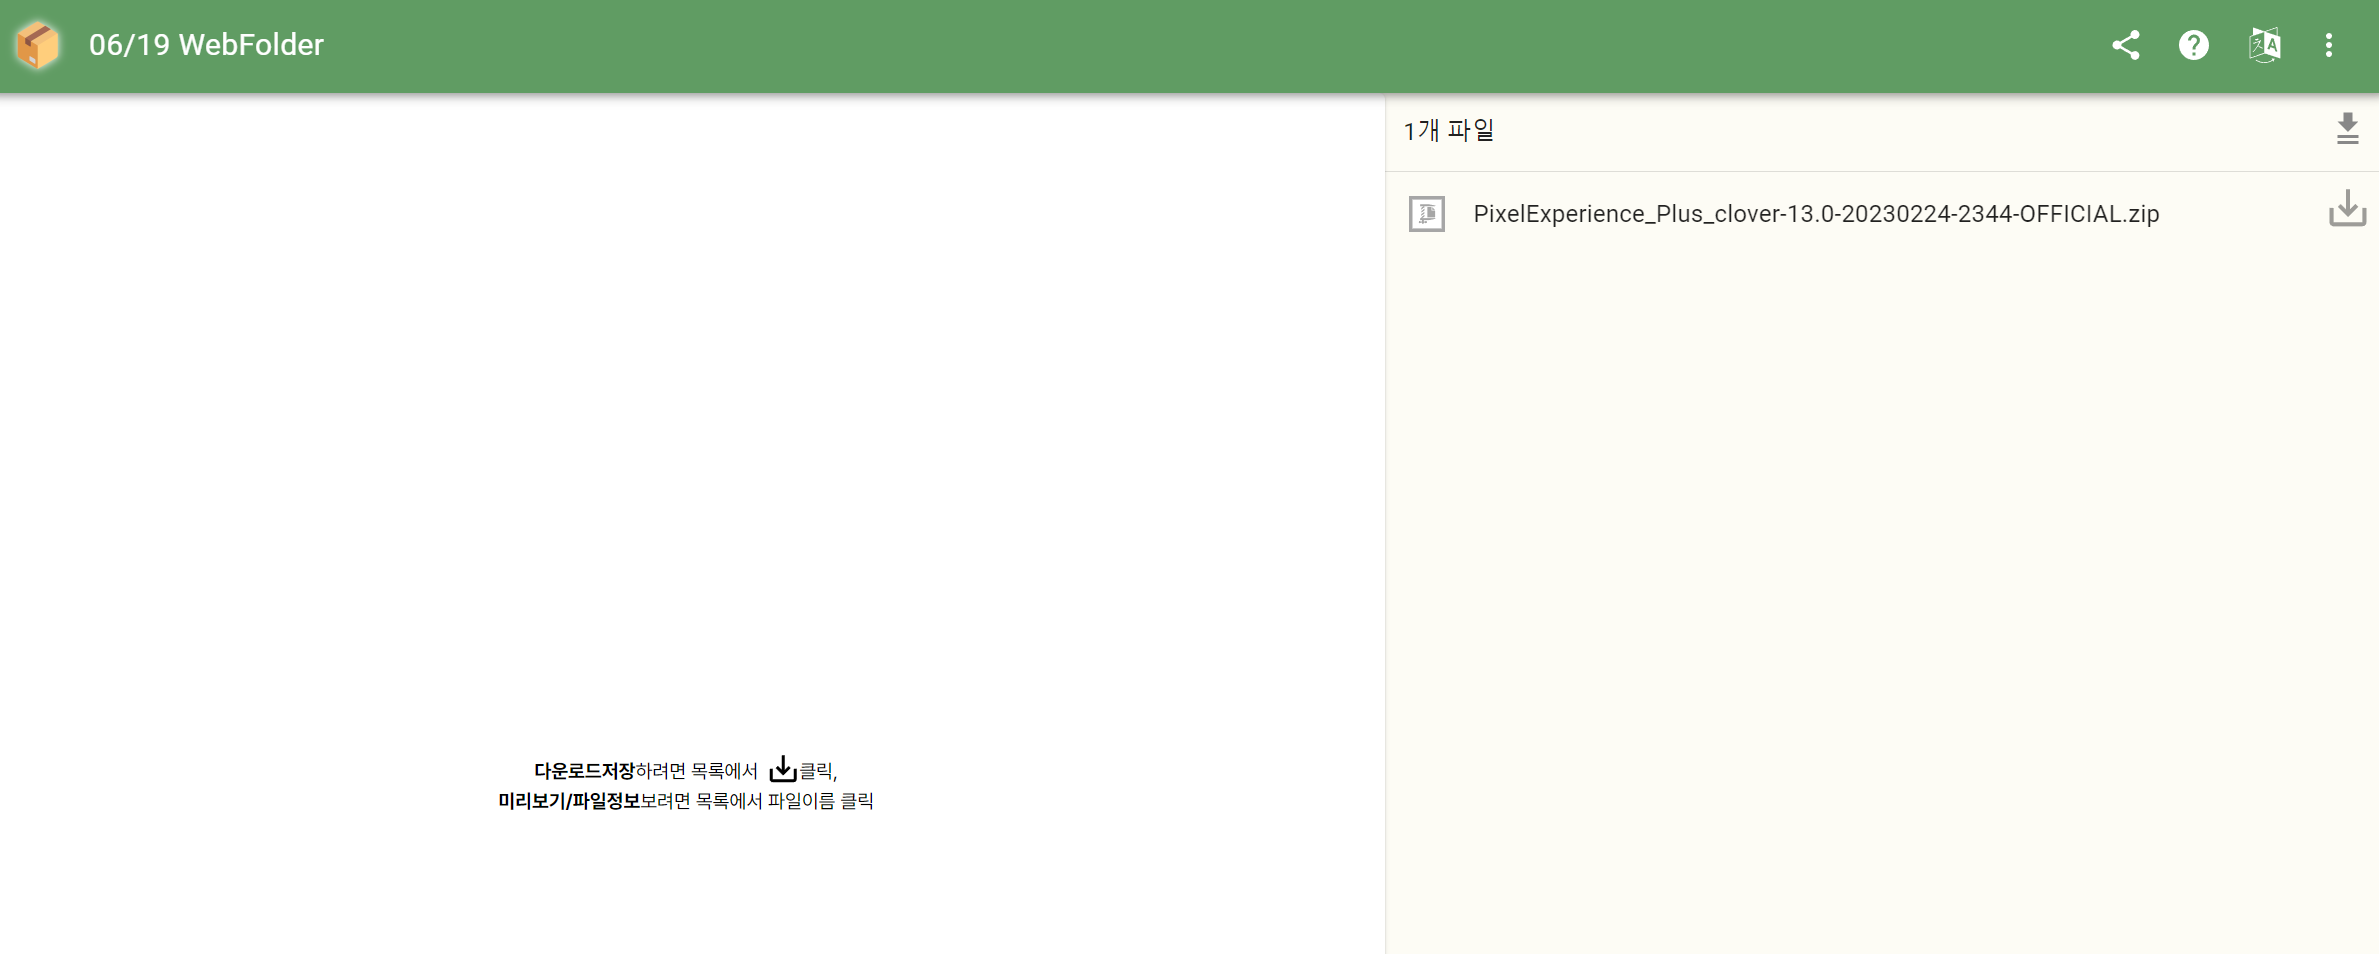Download the PixelExperience zip file
Viewport: 2379px width, 954px height.
(x=2346, y=208)
